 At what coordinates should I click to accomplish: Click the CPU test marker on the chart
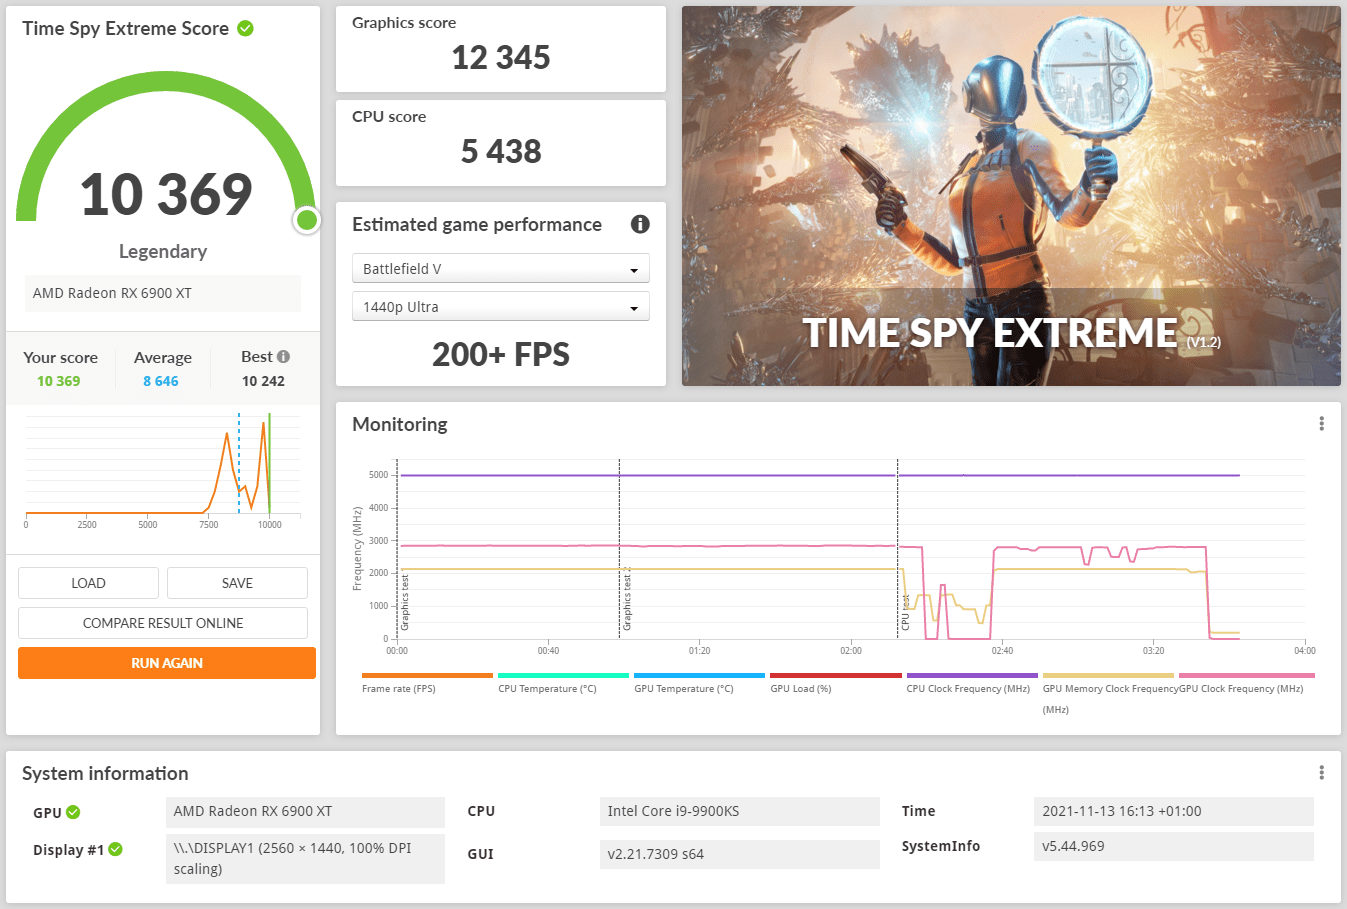point(905,611)
